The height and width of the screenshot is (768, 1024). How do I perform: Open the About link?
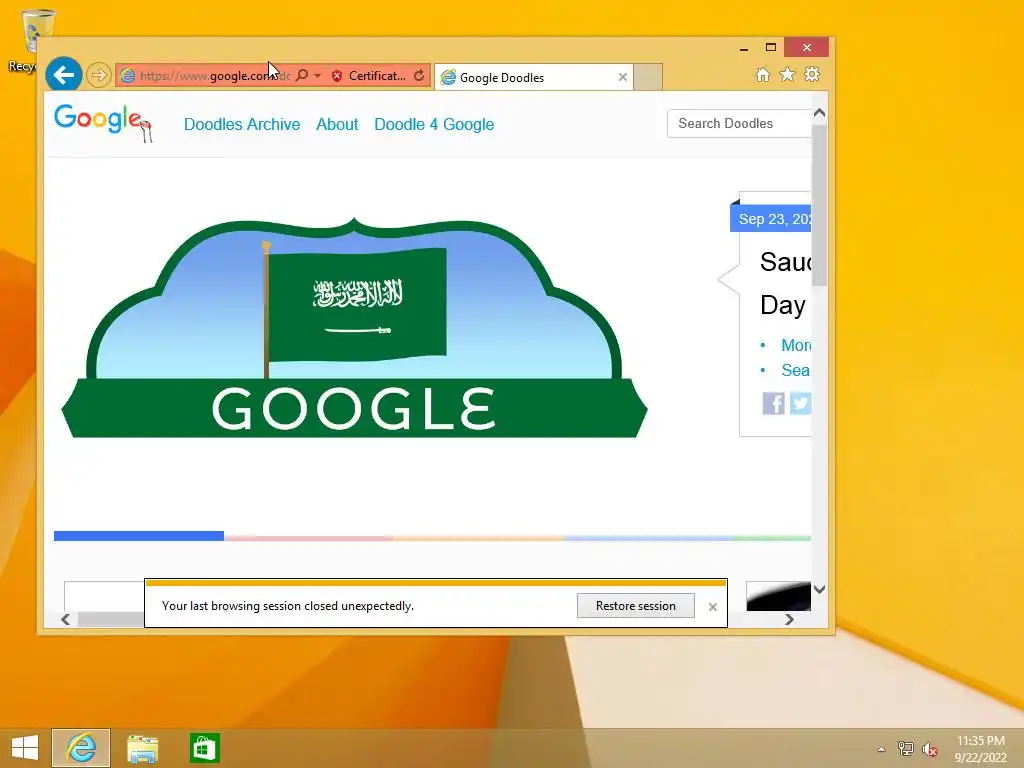coord(337,124)
